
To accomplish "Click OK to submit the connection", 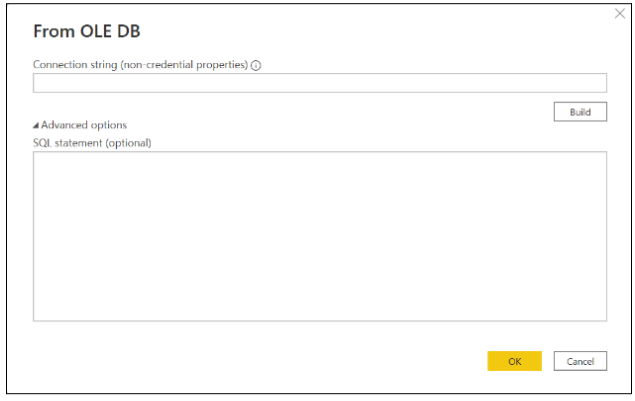I will (x=514, y=361).
